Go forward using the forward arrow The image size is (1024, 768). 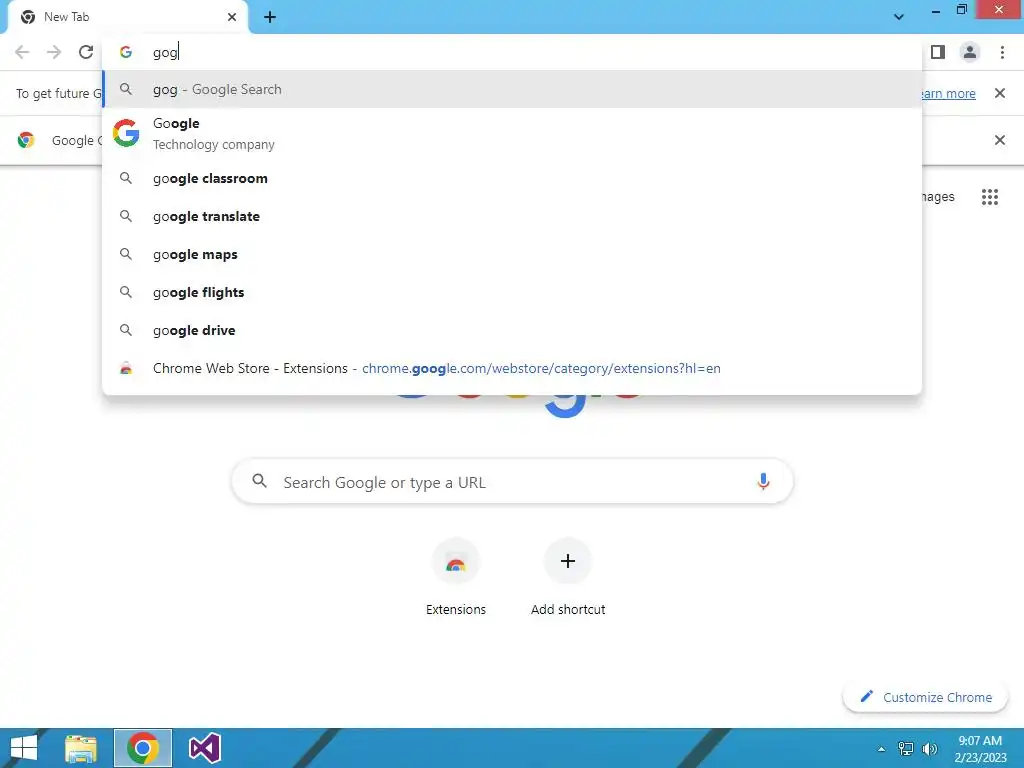point(54,52)
